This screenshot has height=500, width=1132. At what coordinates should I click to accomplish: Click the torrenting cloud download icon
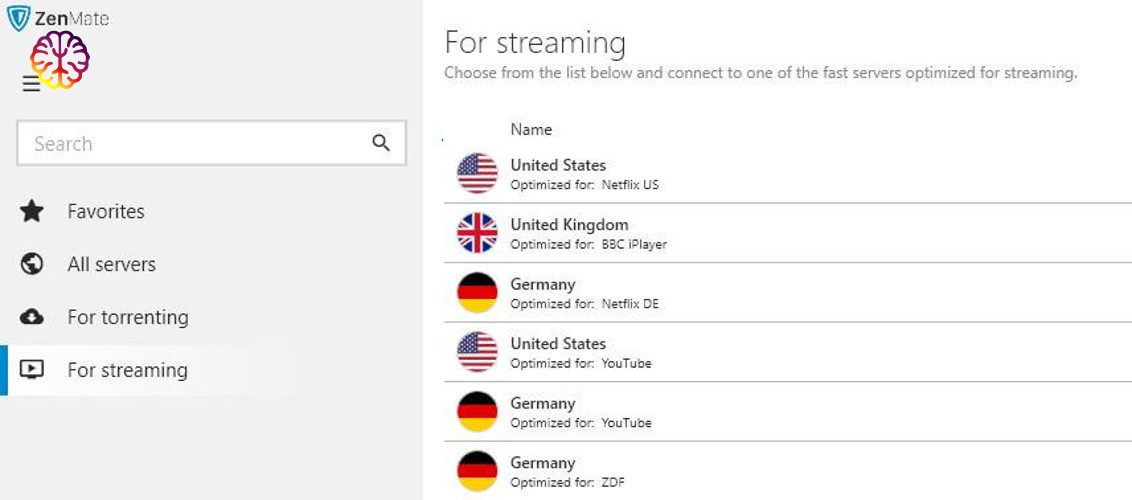(32, 317)
